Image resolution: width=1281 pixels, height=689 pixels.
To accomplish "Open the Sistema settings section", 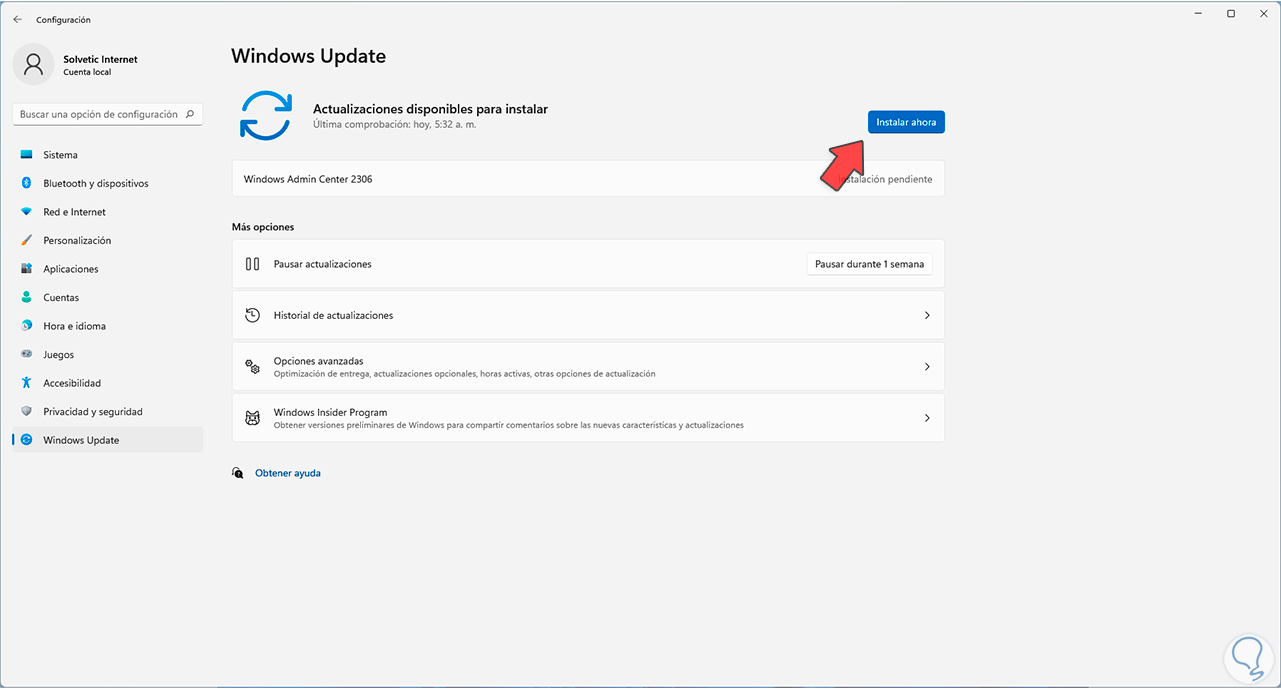I will point(108,155).
